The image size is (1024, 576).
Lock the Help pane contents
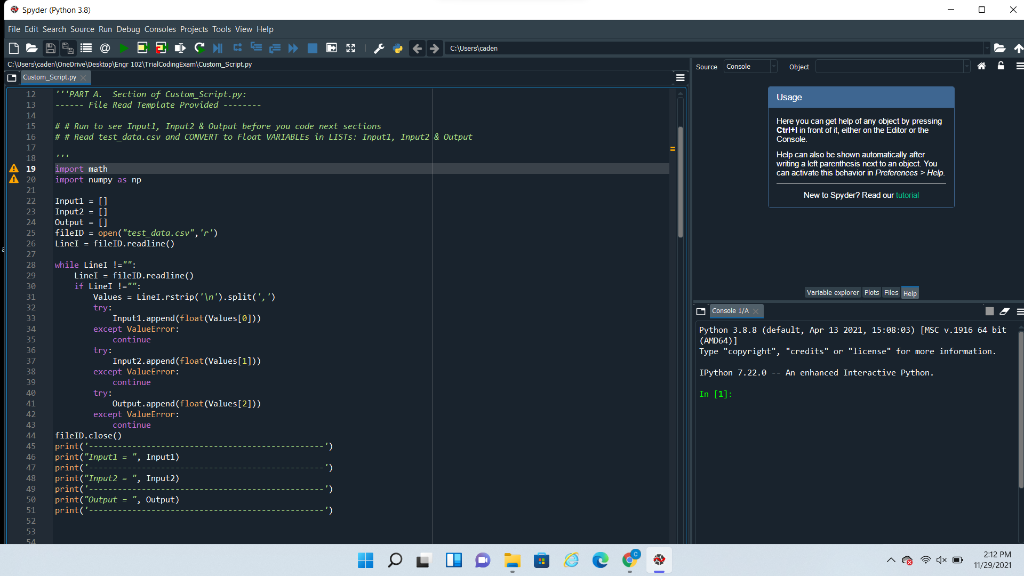pyautogui.click(x=1000, y=65)
